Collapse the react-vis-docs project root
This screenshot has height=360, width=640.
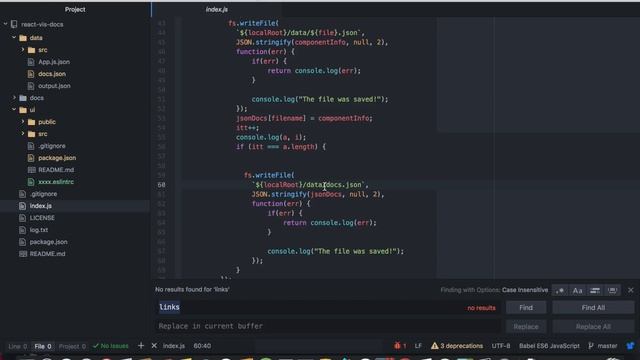tap(5, 24)
